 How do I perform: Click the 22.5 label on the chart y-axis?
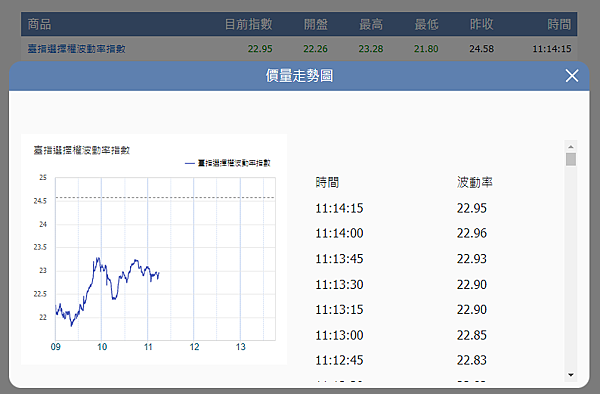(40, 294)
